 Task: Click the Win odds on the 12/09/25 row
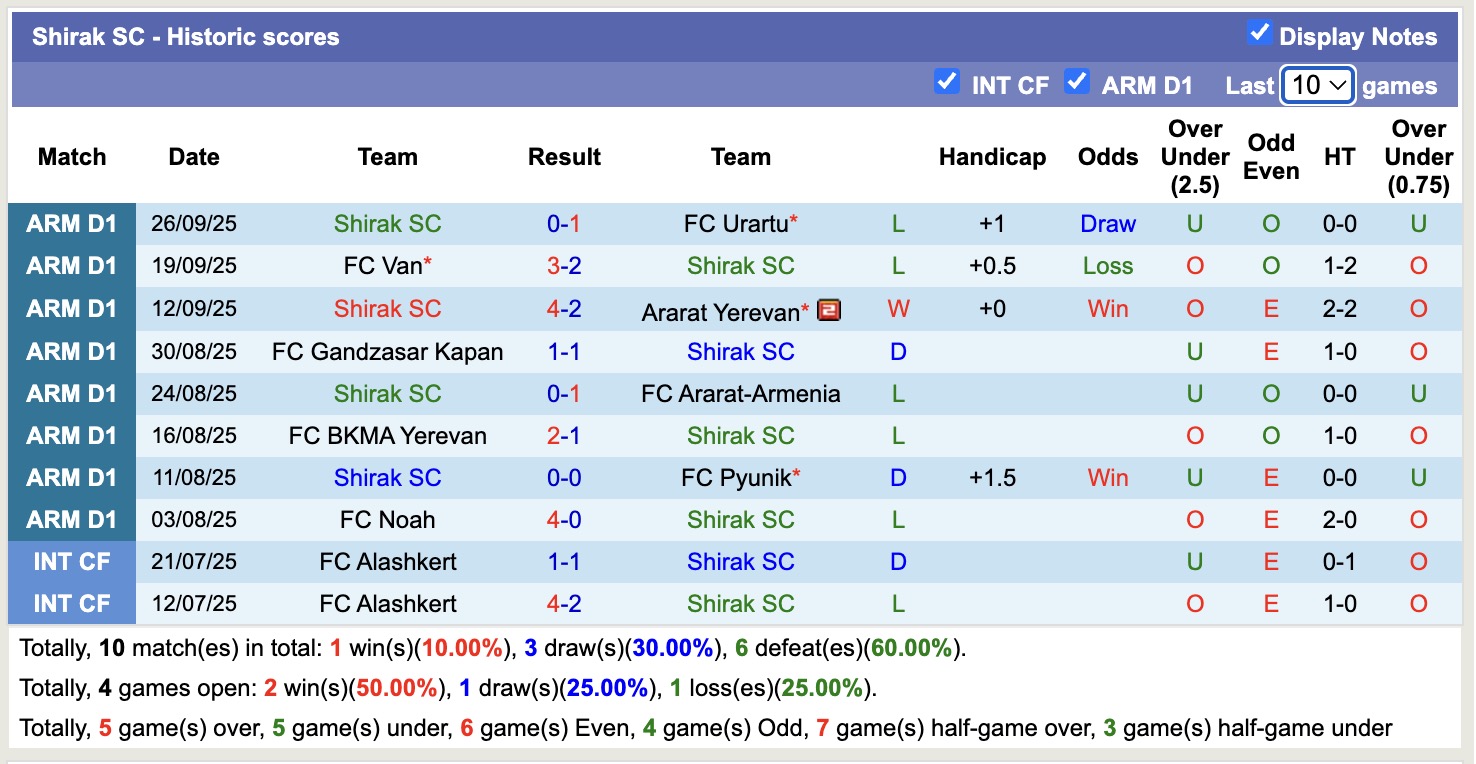click(1107, 310)
